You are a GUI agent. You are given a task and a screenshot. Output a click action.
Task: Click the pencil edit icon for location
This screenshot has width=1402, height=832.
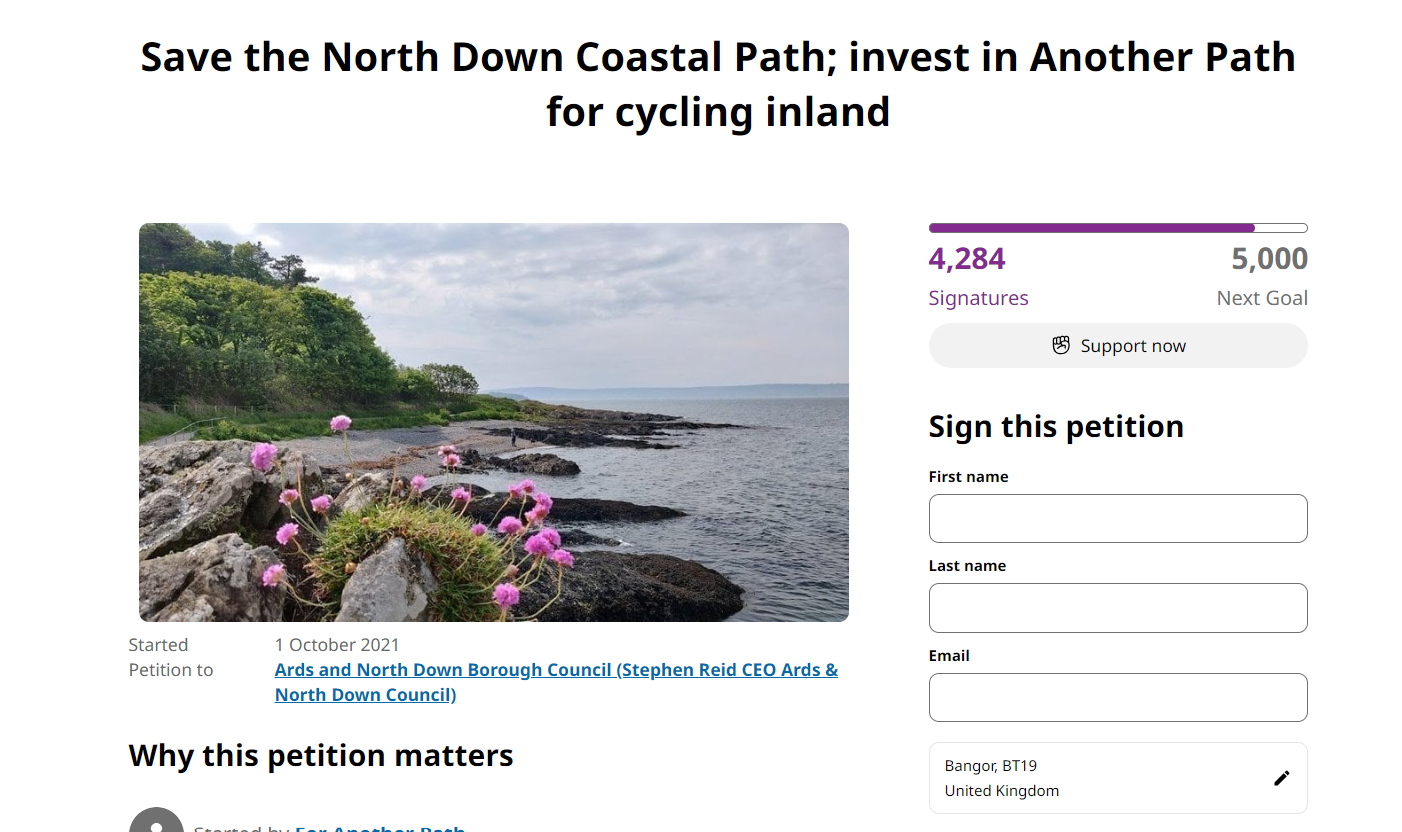[1282, 778]
